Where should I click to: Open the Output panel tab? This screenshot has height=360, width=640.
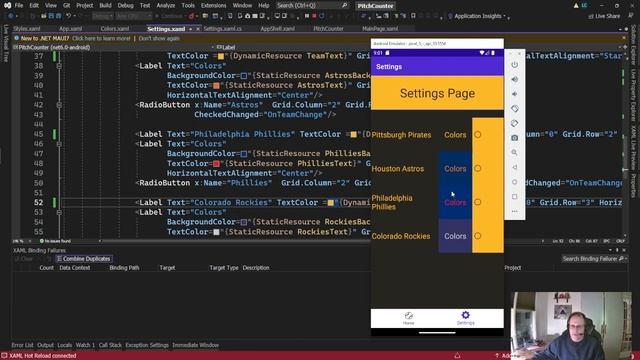[x=45, y=345]
